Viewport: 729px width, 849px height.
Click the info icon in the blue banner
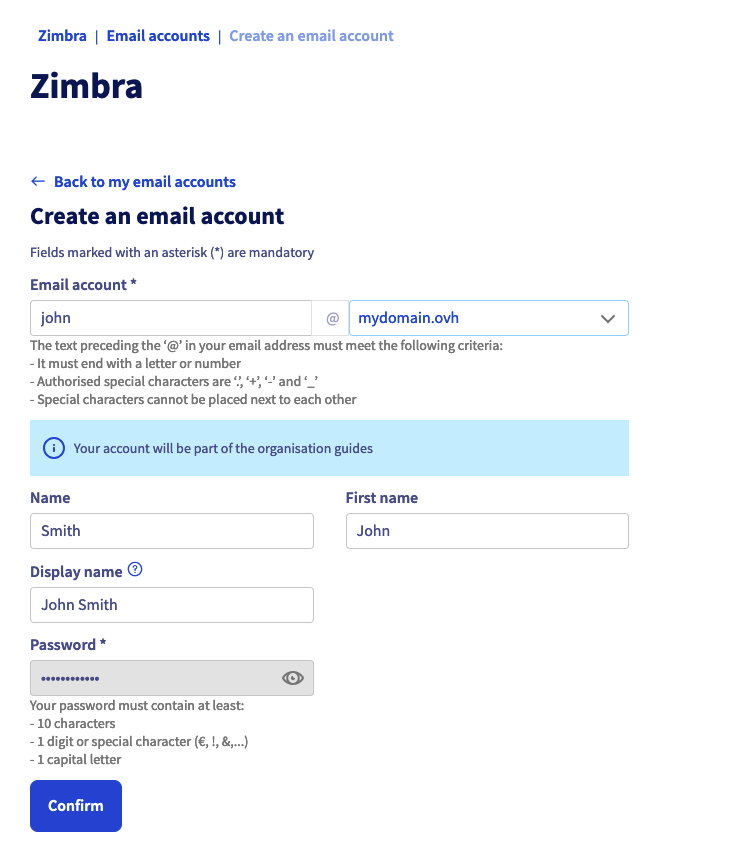(53, 447)
